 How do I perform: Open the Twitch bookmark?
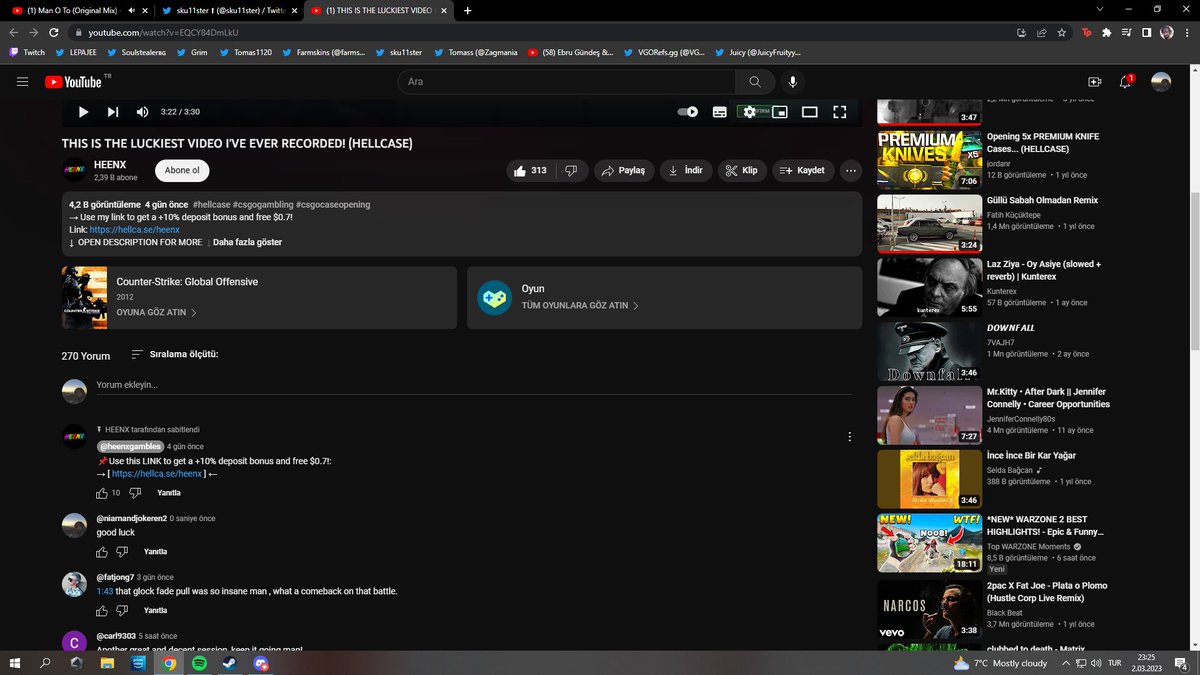(x=27, y=52)
